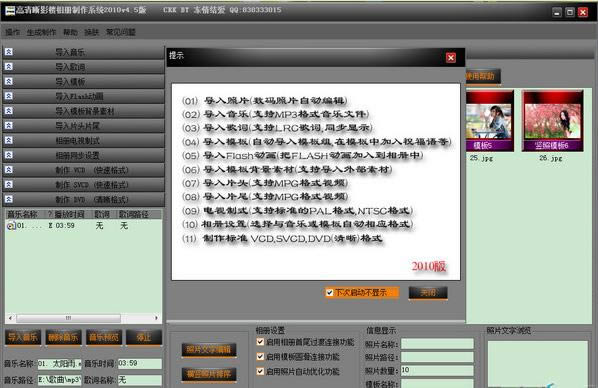
Task: Click the chevron icon beside 导入Flash动画
Action: coord(9,96)
